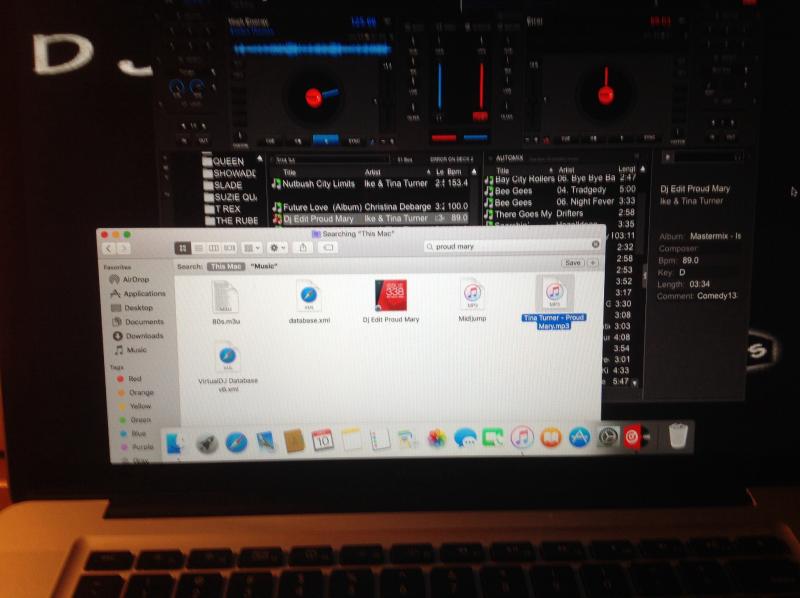Click the Finder search field

pyautogui.click(x=512, y=246)
